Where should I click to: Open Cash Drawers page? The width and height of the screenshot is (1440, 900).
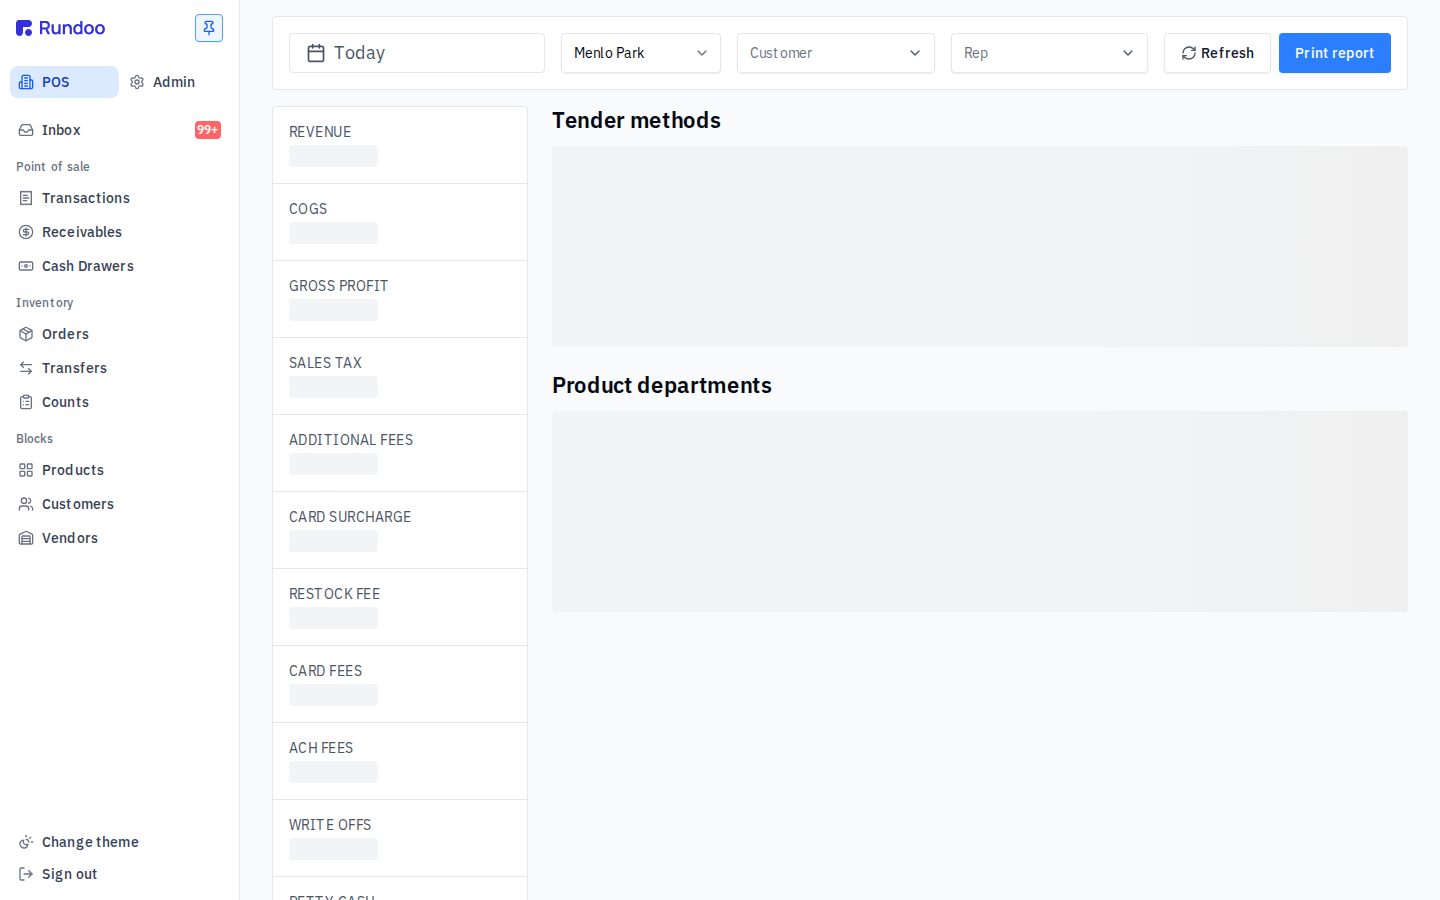pos(119,266)
